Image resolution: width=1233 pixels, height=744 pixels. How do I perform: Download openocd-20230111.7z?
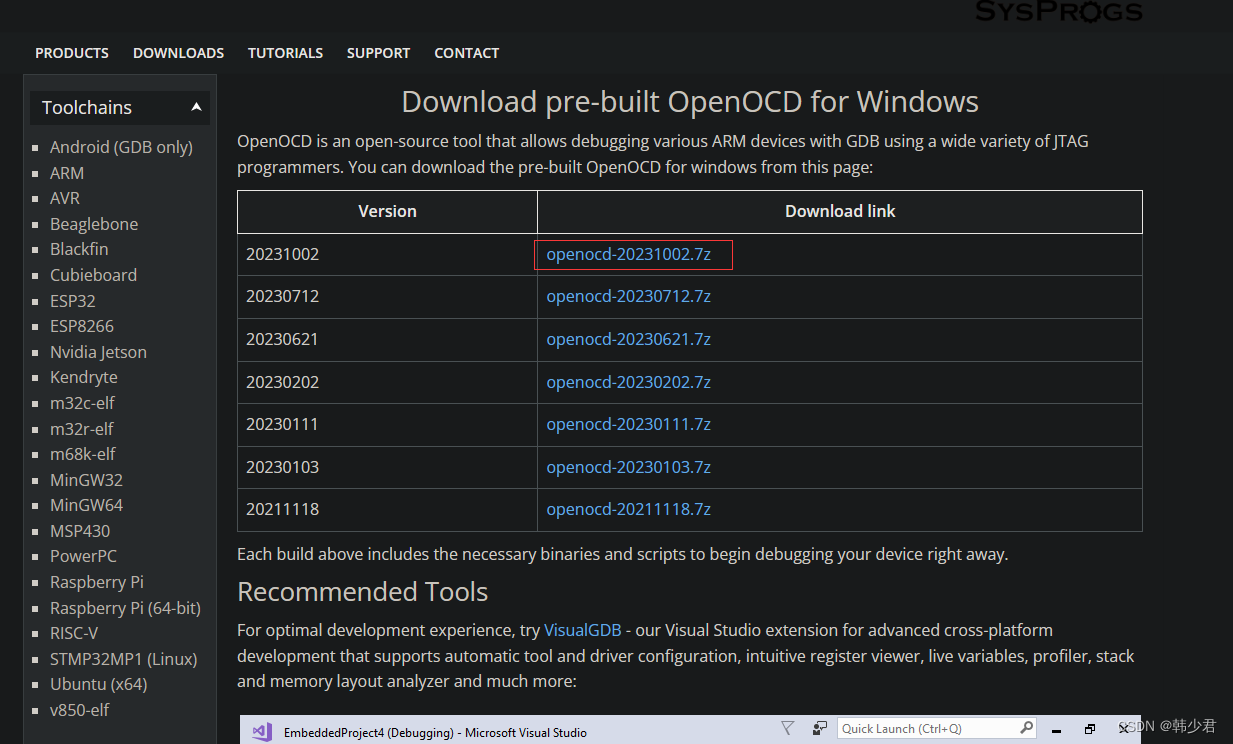click(628, 424)
